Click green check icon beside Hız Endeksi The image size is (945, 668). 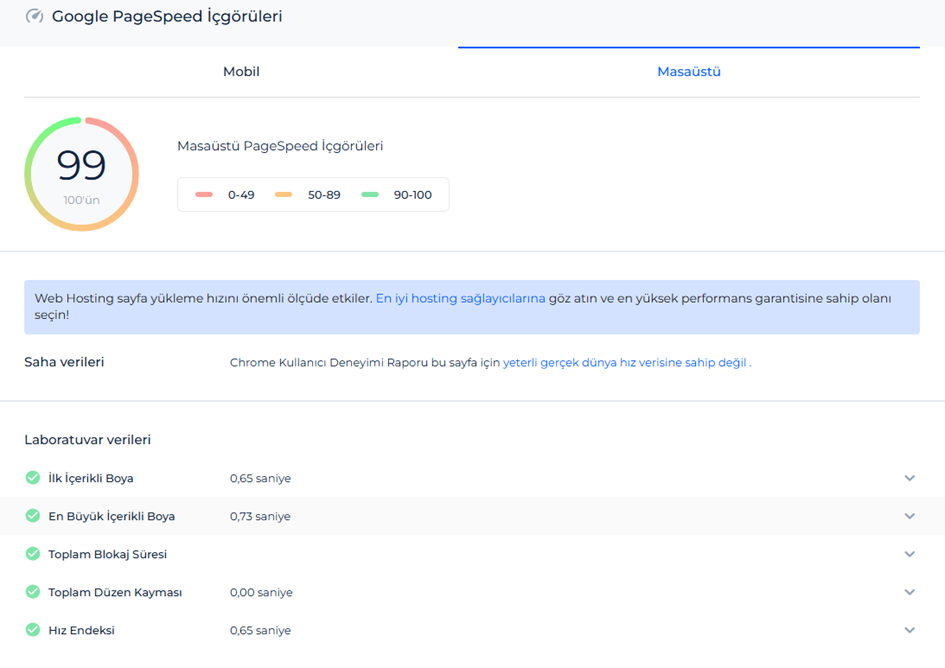[x=33, y=629]
